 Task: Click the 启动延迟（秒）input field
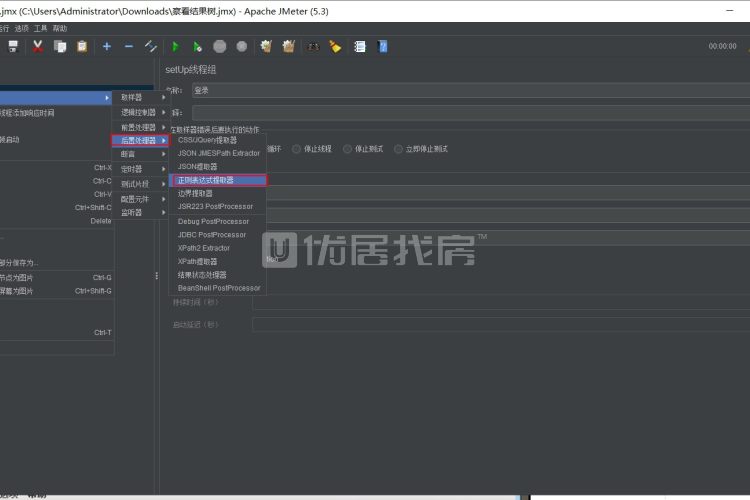click(501, 324)
